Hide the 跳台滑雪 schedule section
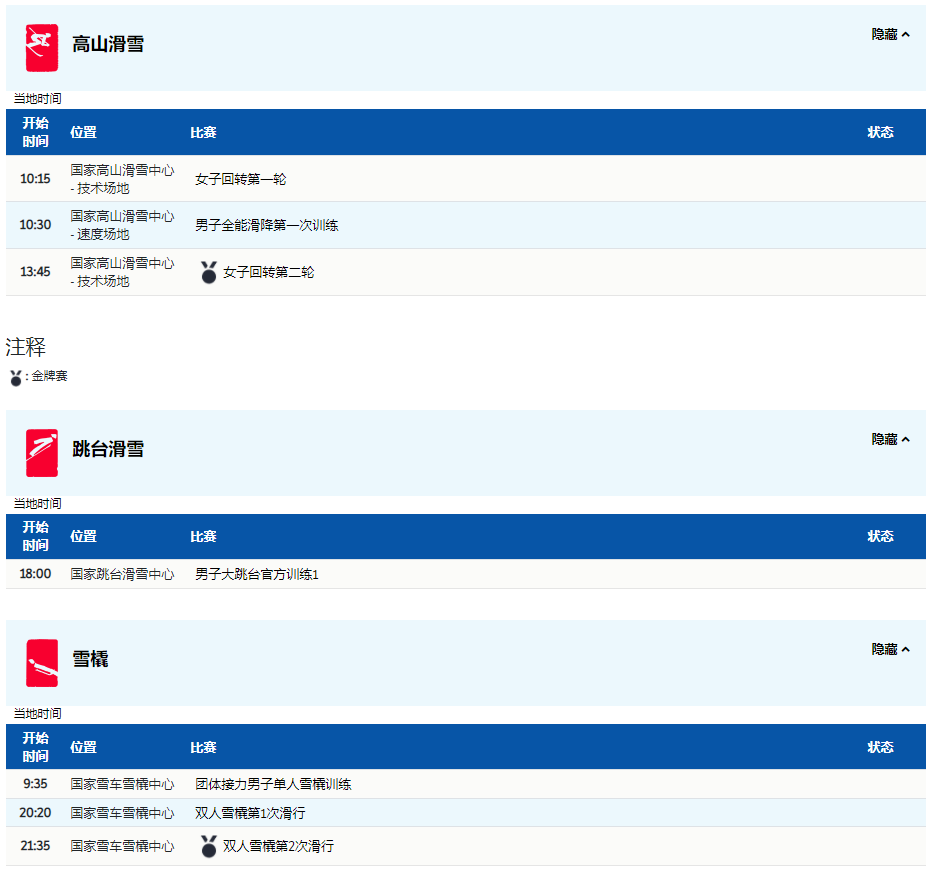Screen dimensions: 932x870 tap(890, 439)
